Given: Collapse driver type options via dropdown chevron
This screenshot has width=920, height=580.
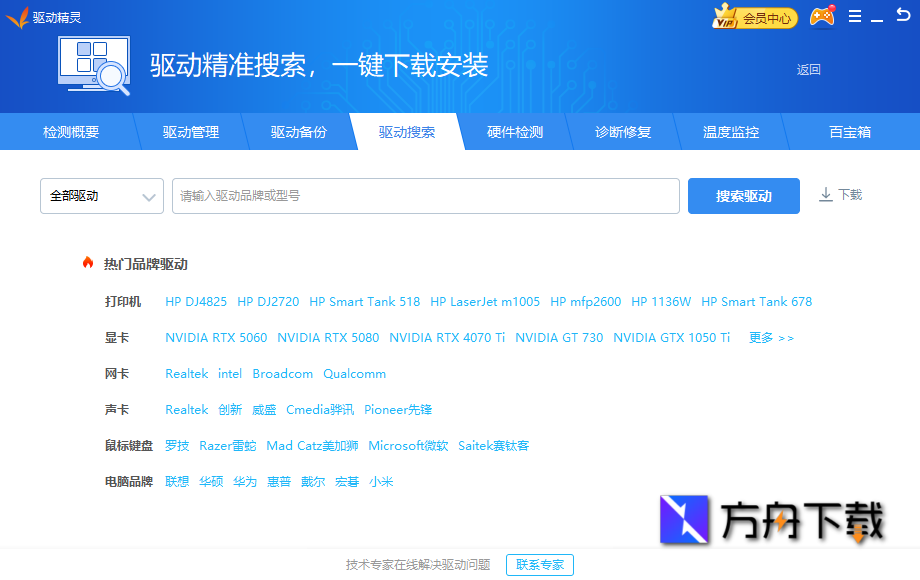Looking at the screenshot, I should [x=148, y=196].
